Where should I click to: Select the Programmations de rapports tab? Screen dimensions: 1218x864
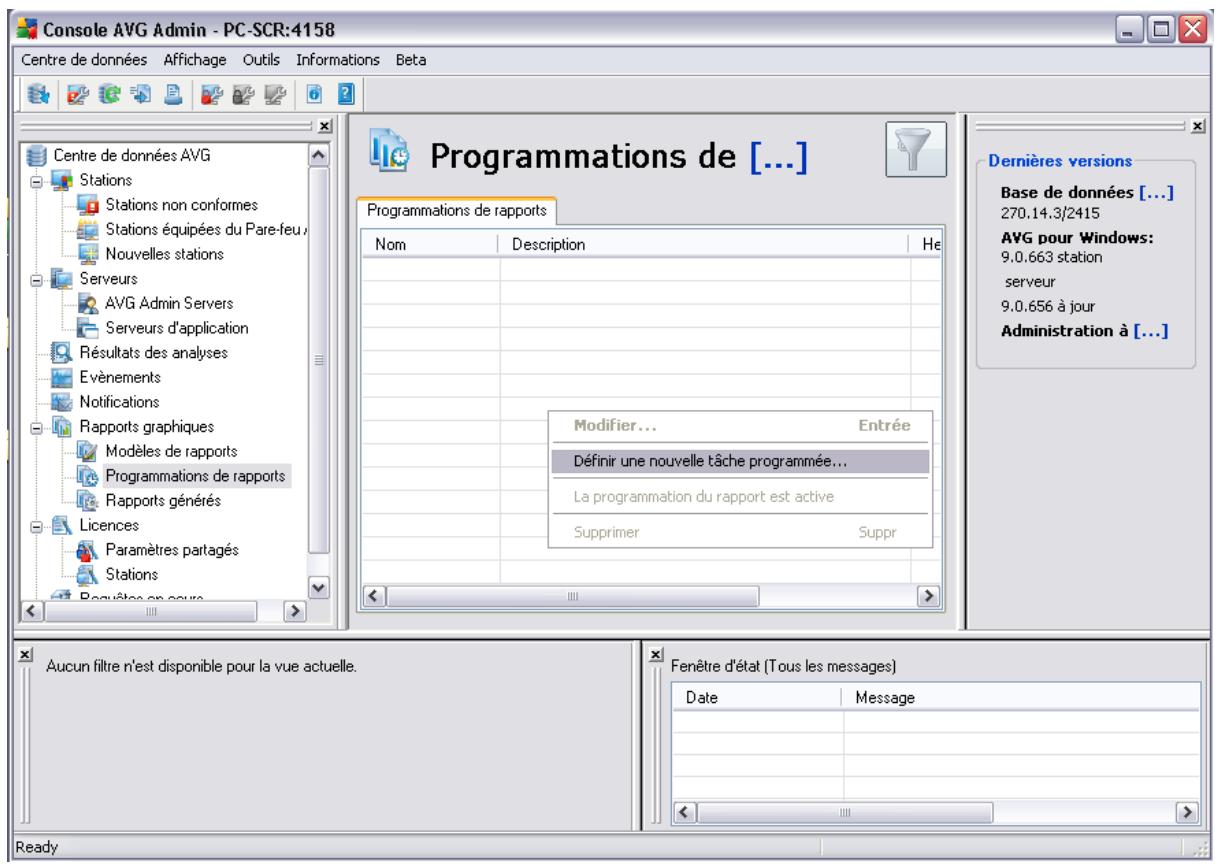click(457, 211)
